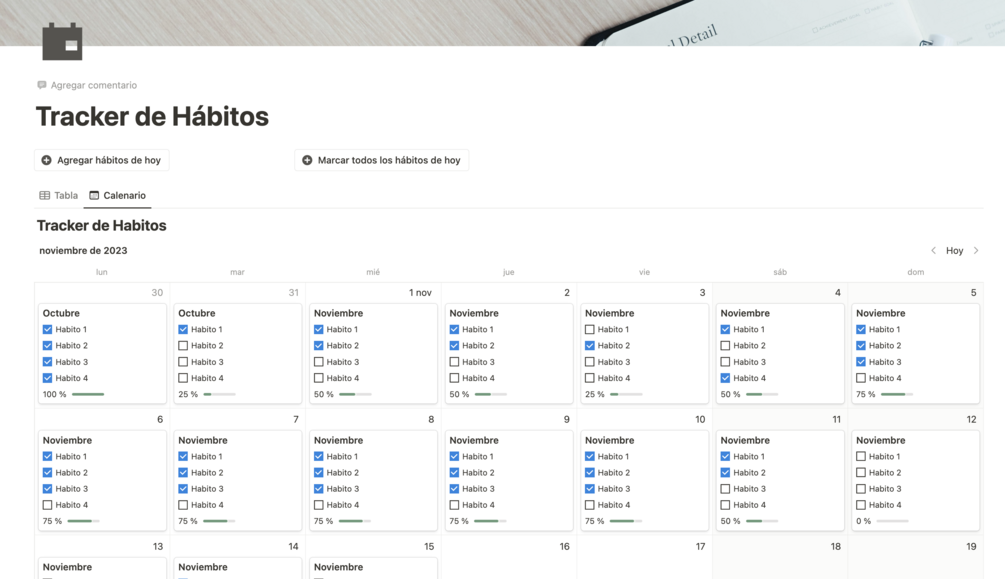Viewport: 1005px width, 579px height.
Task: Uncheck Habito 4 on November 4
Action: 725,378
